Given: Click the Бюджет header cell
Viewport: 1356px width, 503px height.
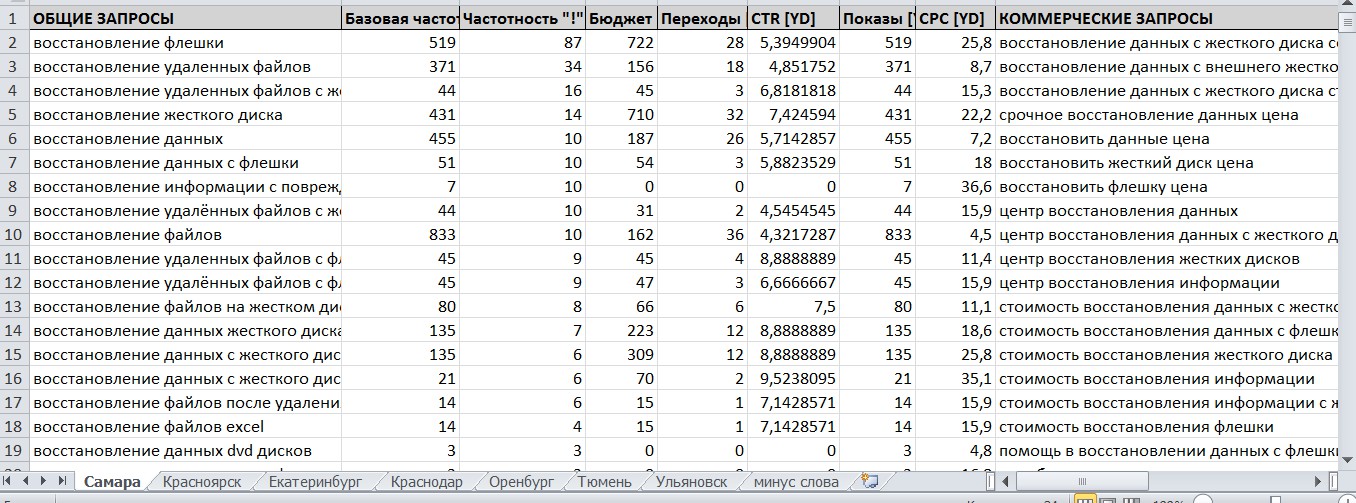Looking at the screenshot, I should coord(622,18).
